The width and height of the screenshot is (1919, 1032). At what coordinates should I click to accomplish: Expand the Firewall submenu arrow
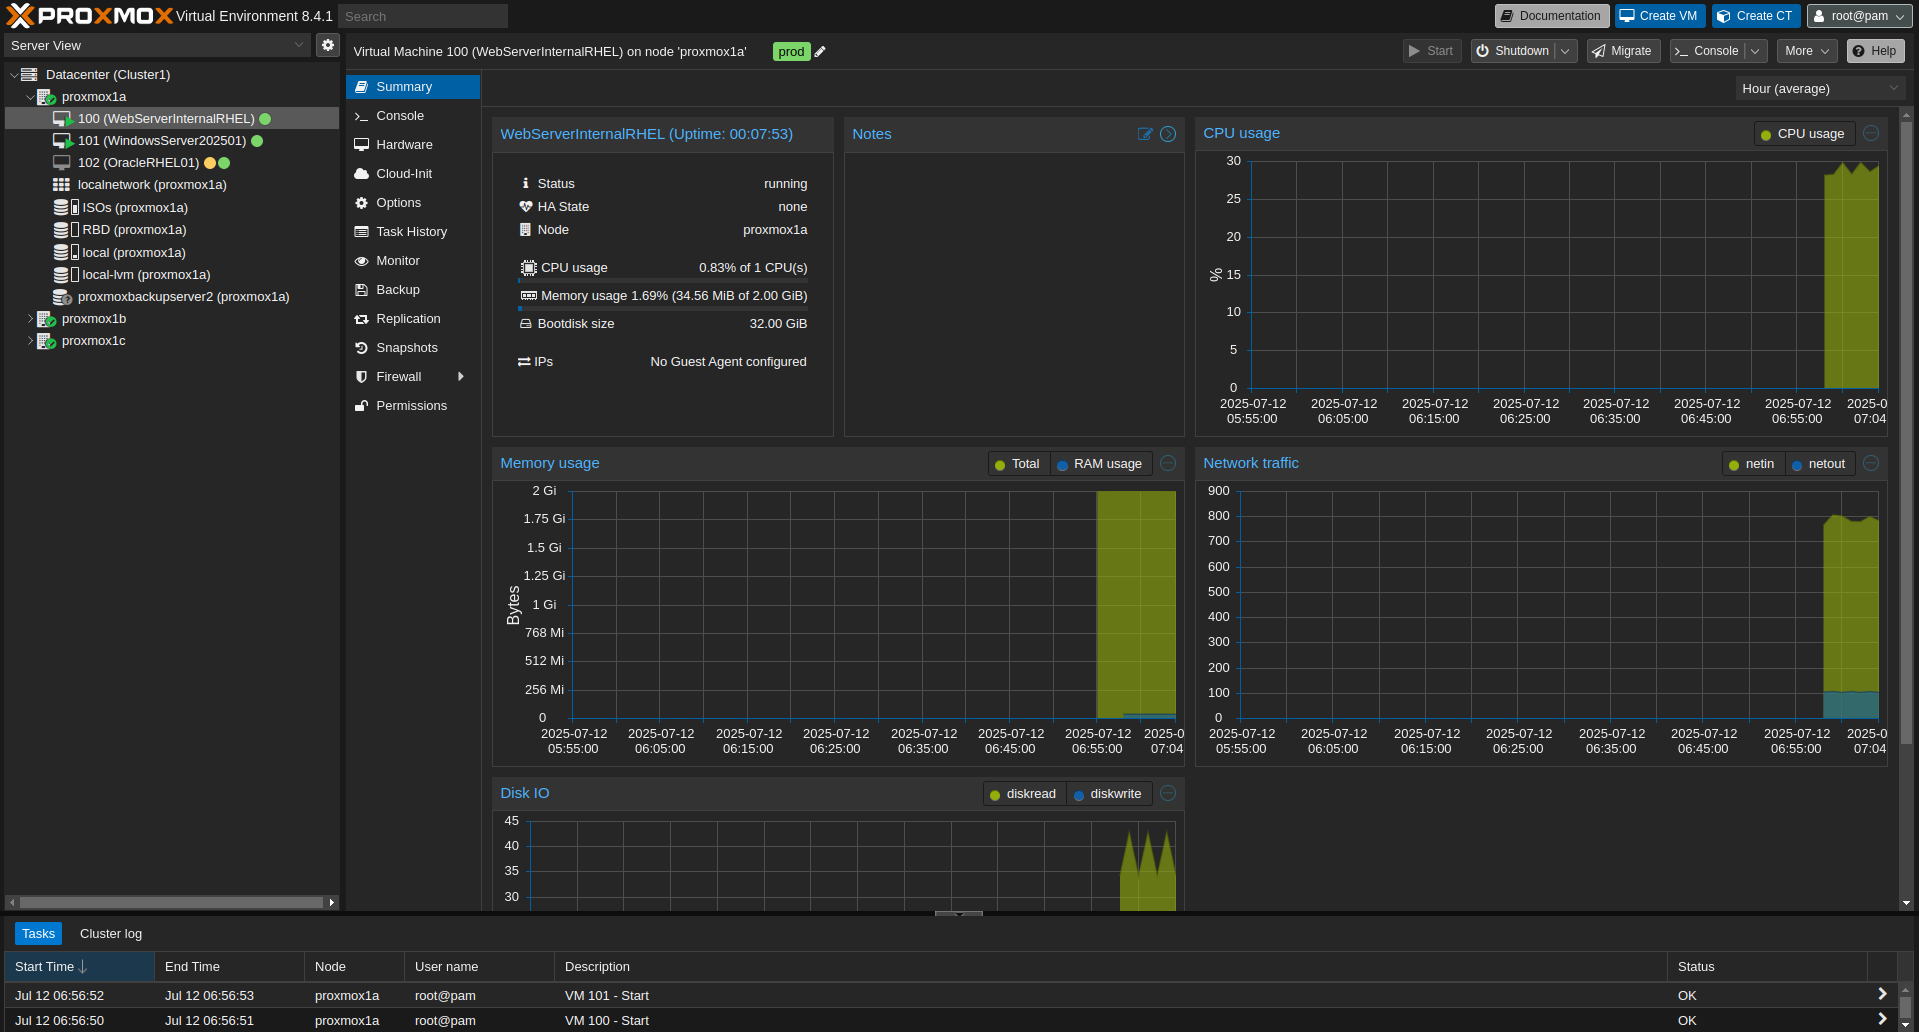[461, 377]
